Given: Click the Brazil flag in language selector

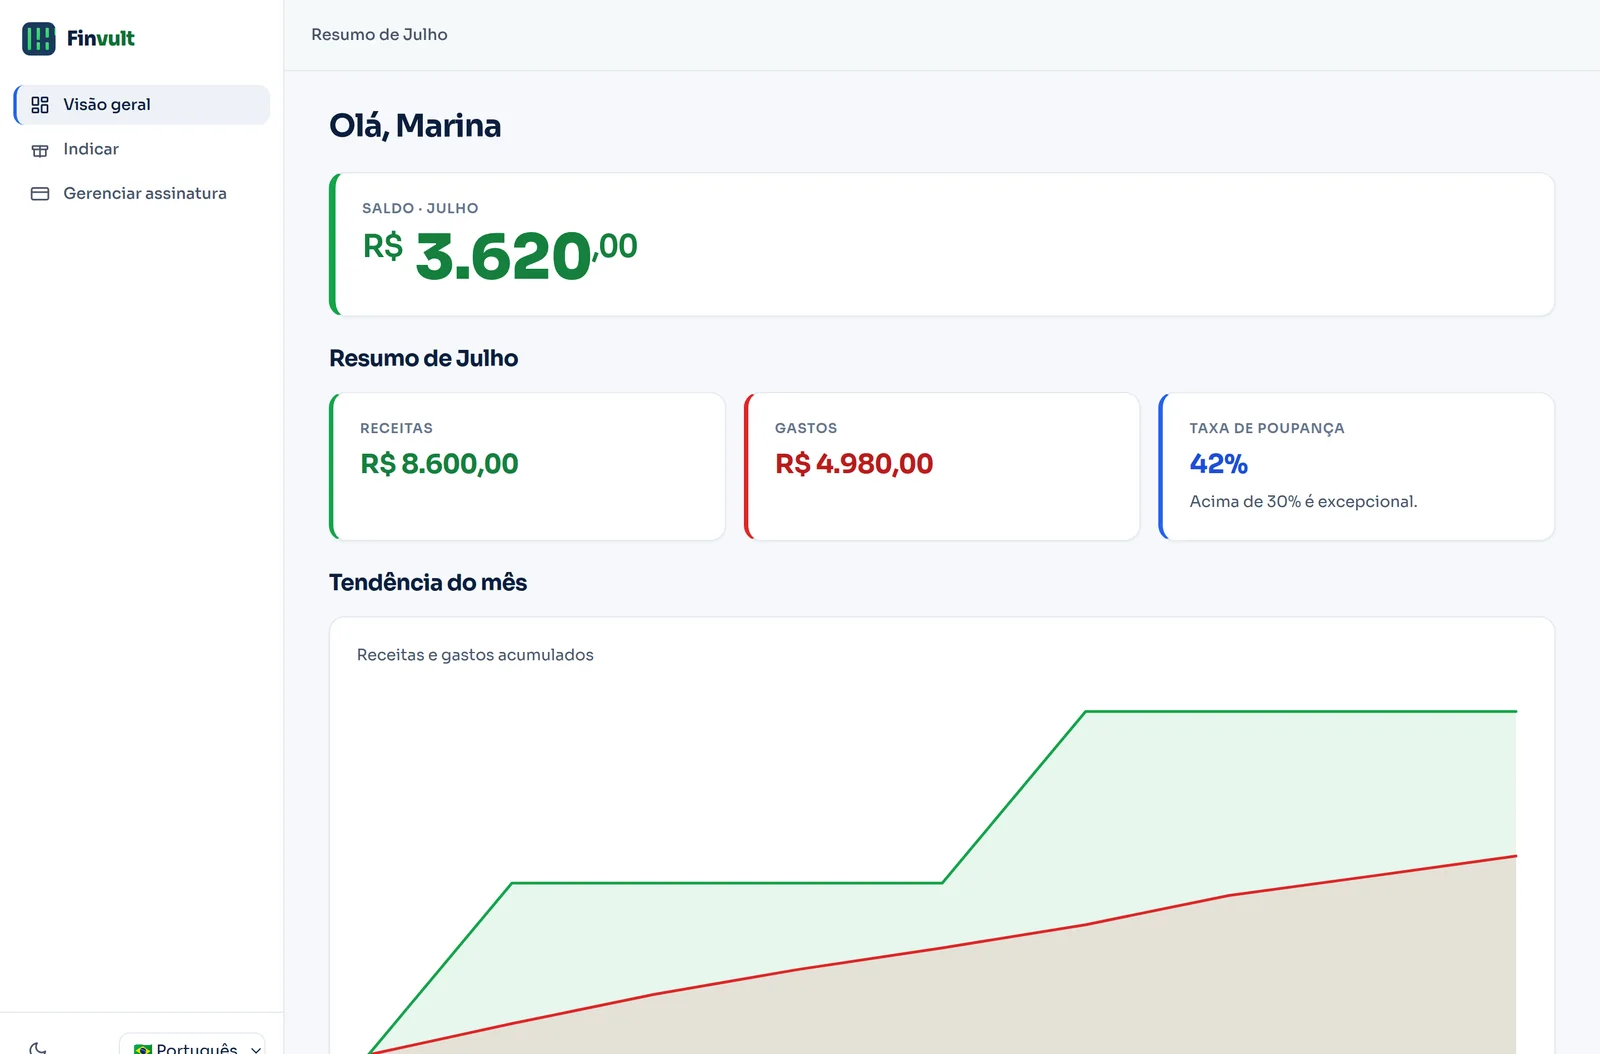Looking at the screenshot, I should pos(143,1048).
